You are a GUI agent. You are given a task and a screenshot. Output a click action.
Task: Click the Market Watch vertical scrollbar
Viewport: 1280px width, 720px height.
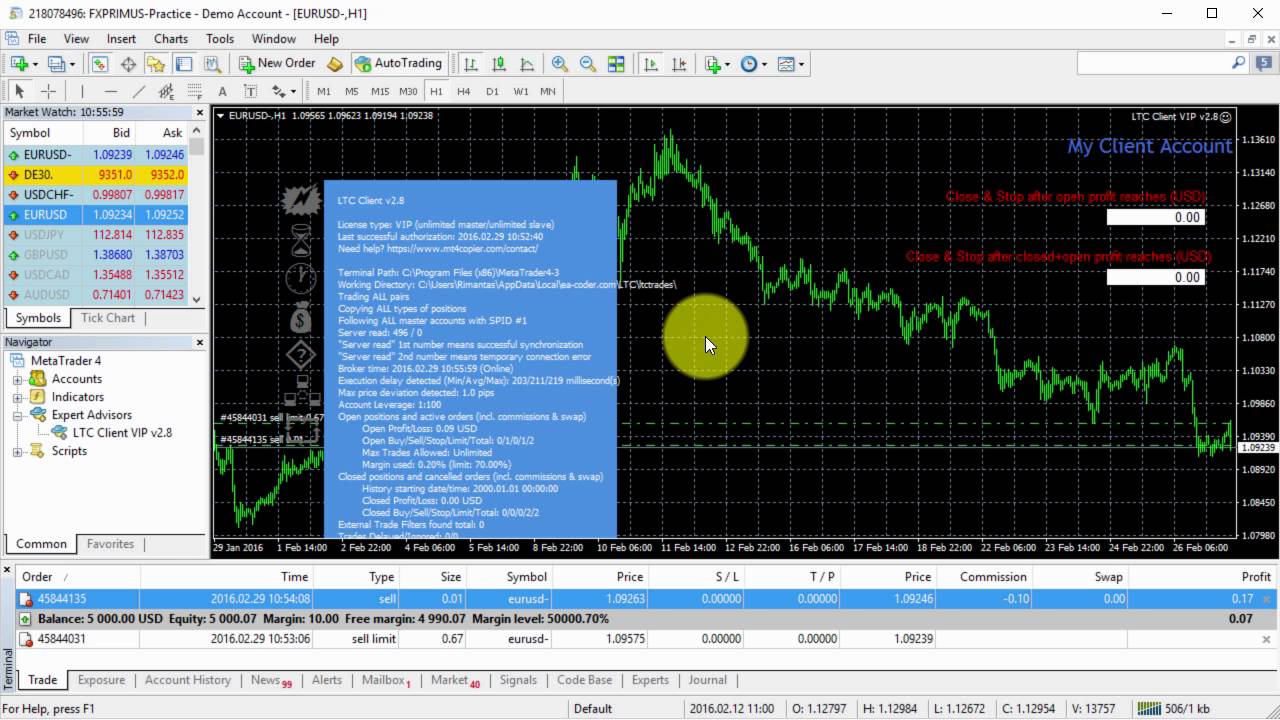pos(197,215)
